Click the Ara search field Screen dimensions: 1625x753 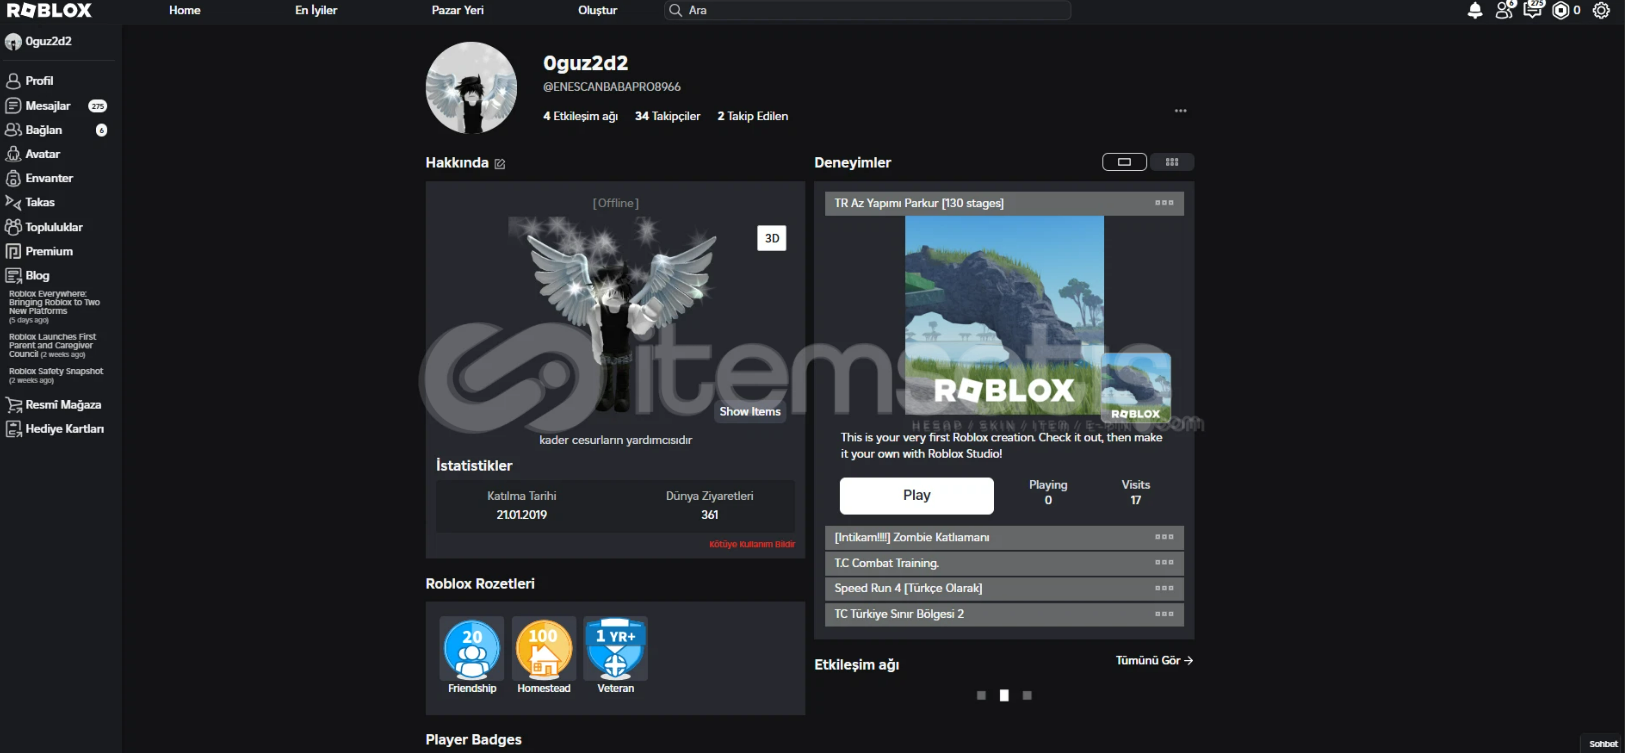[868, 11]
